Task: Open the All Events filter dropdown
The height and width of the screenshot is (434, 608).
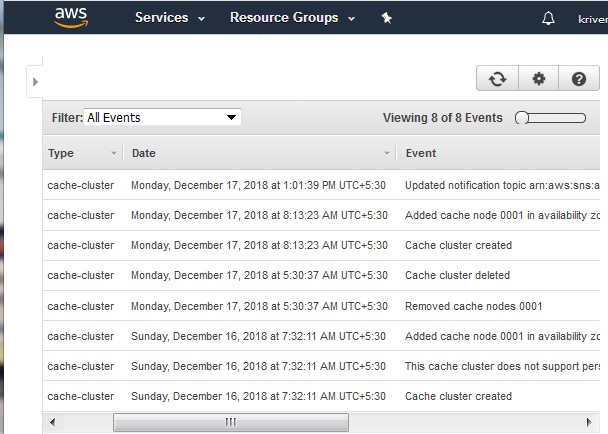Action: 162,117
